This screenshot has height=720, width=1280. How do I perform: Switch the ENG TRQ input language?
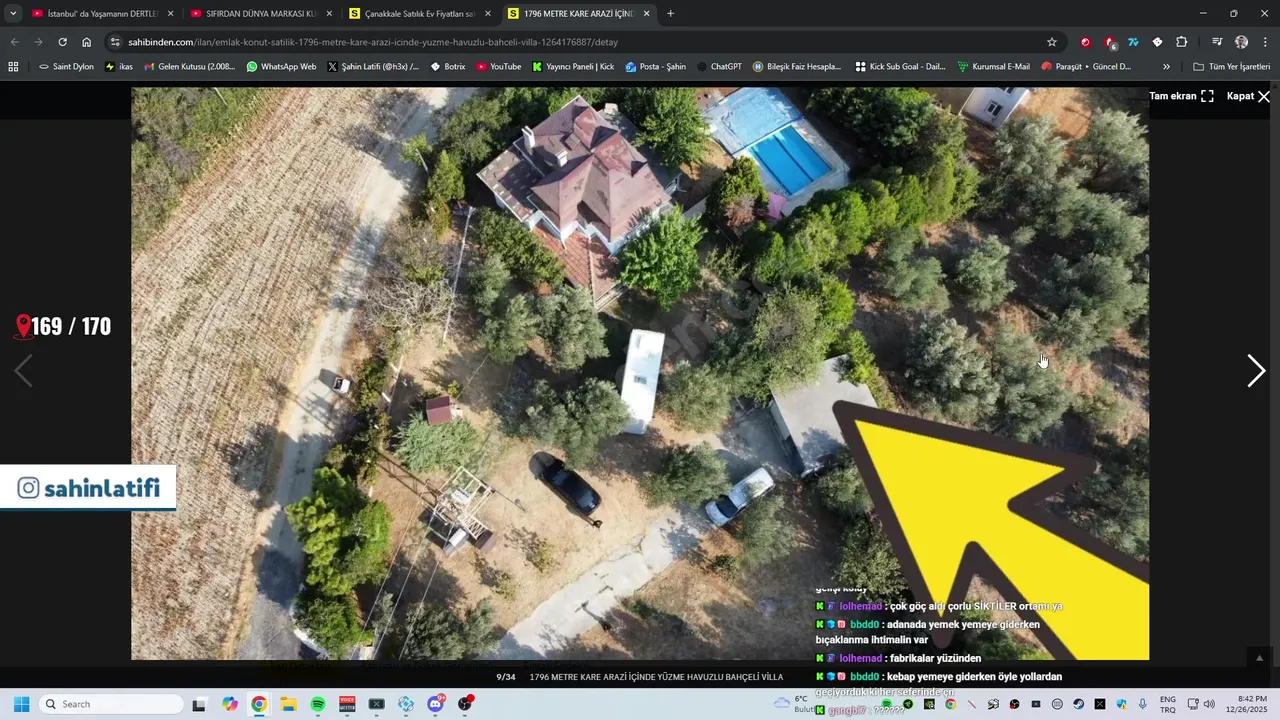point(1168,704)
